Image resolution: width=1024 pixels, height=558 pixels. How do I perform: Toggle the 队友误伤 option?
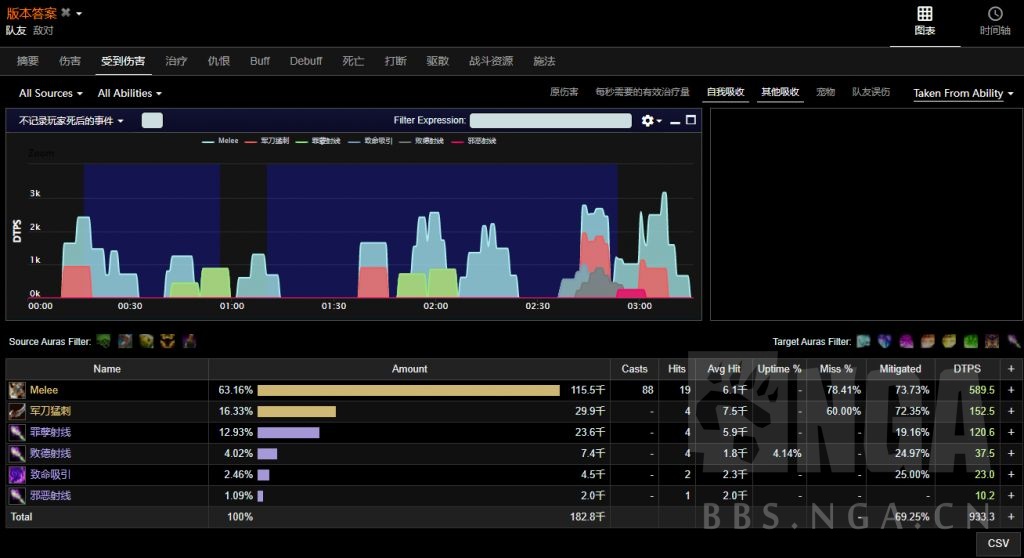coord(871,92)
